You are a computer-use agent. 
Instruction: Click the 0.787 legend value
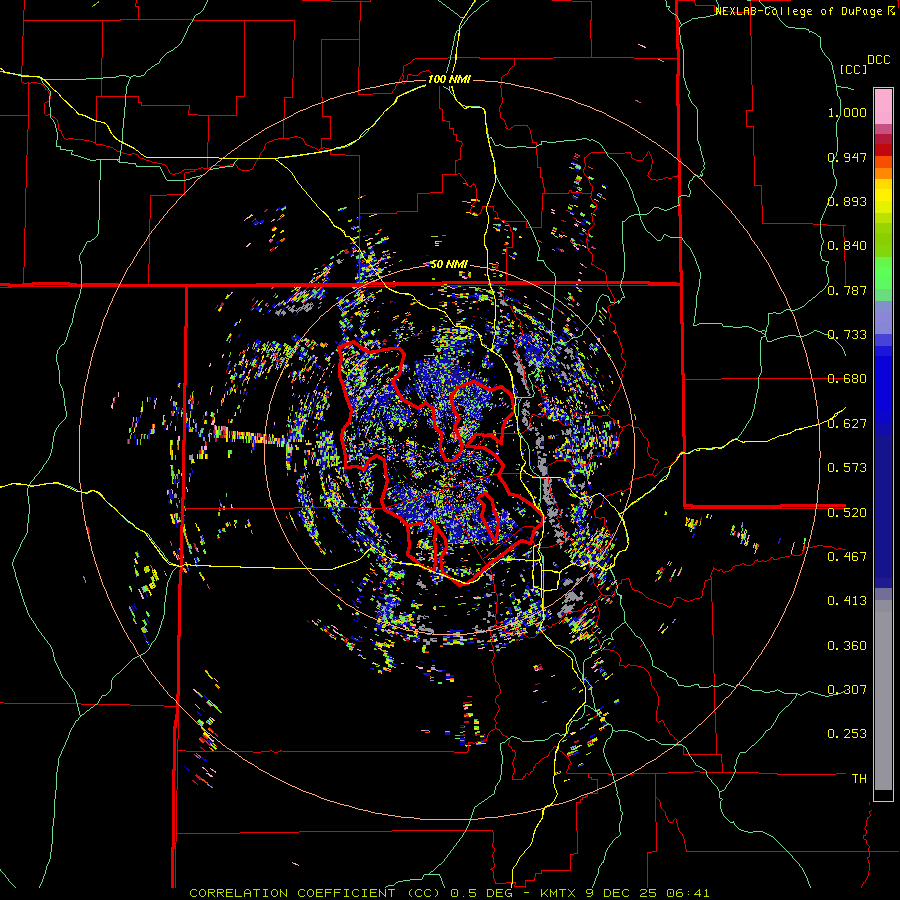click(x=847, y=290)
